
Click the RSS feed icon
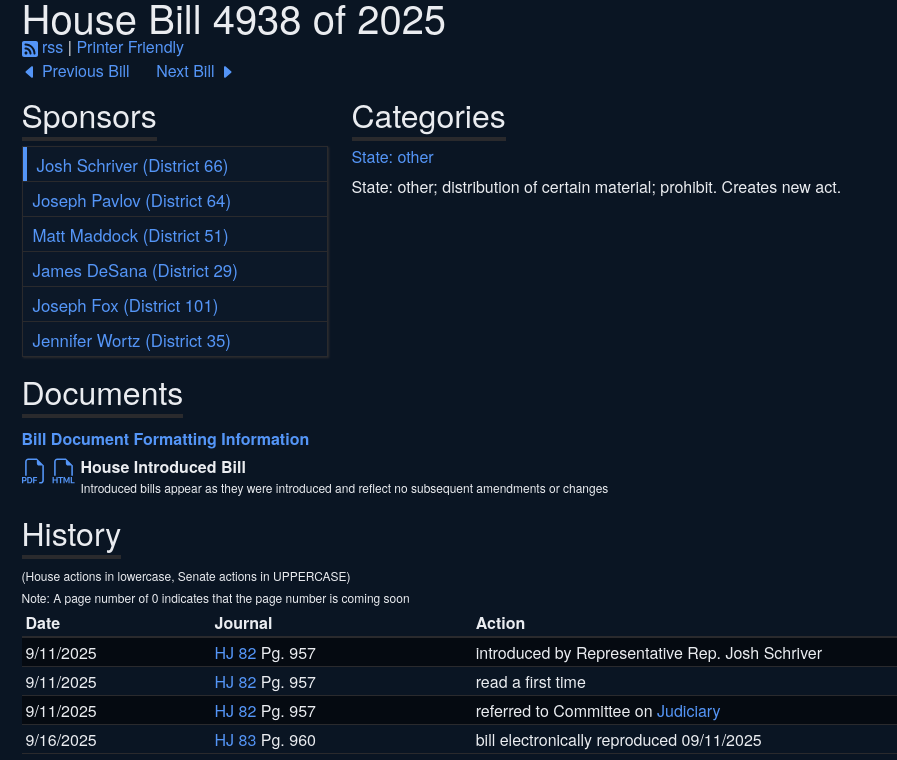click(x=30, y=49)
